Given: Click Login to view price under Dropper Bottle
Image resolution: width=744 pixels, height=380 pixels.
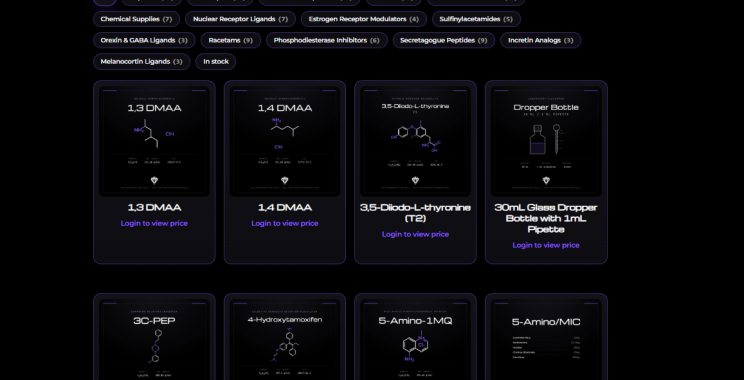Looking at the screenshot, I should point(546,245).
